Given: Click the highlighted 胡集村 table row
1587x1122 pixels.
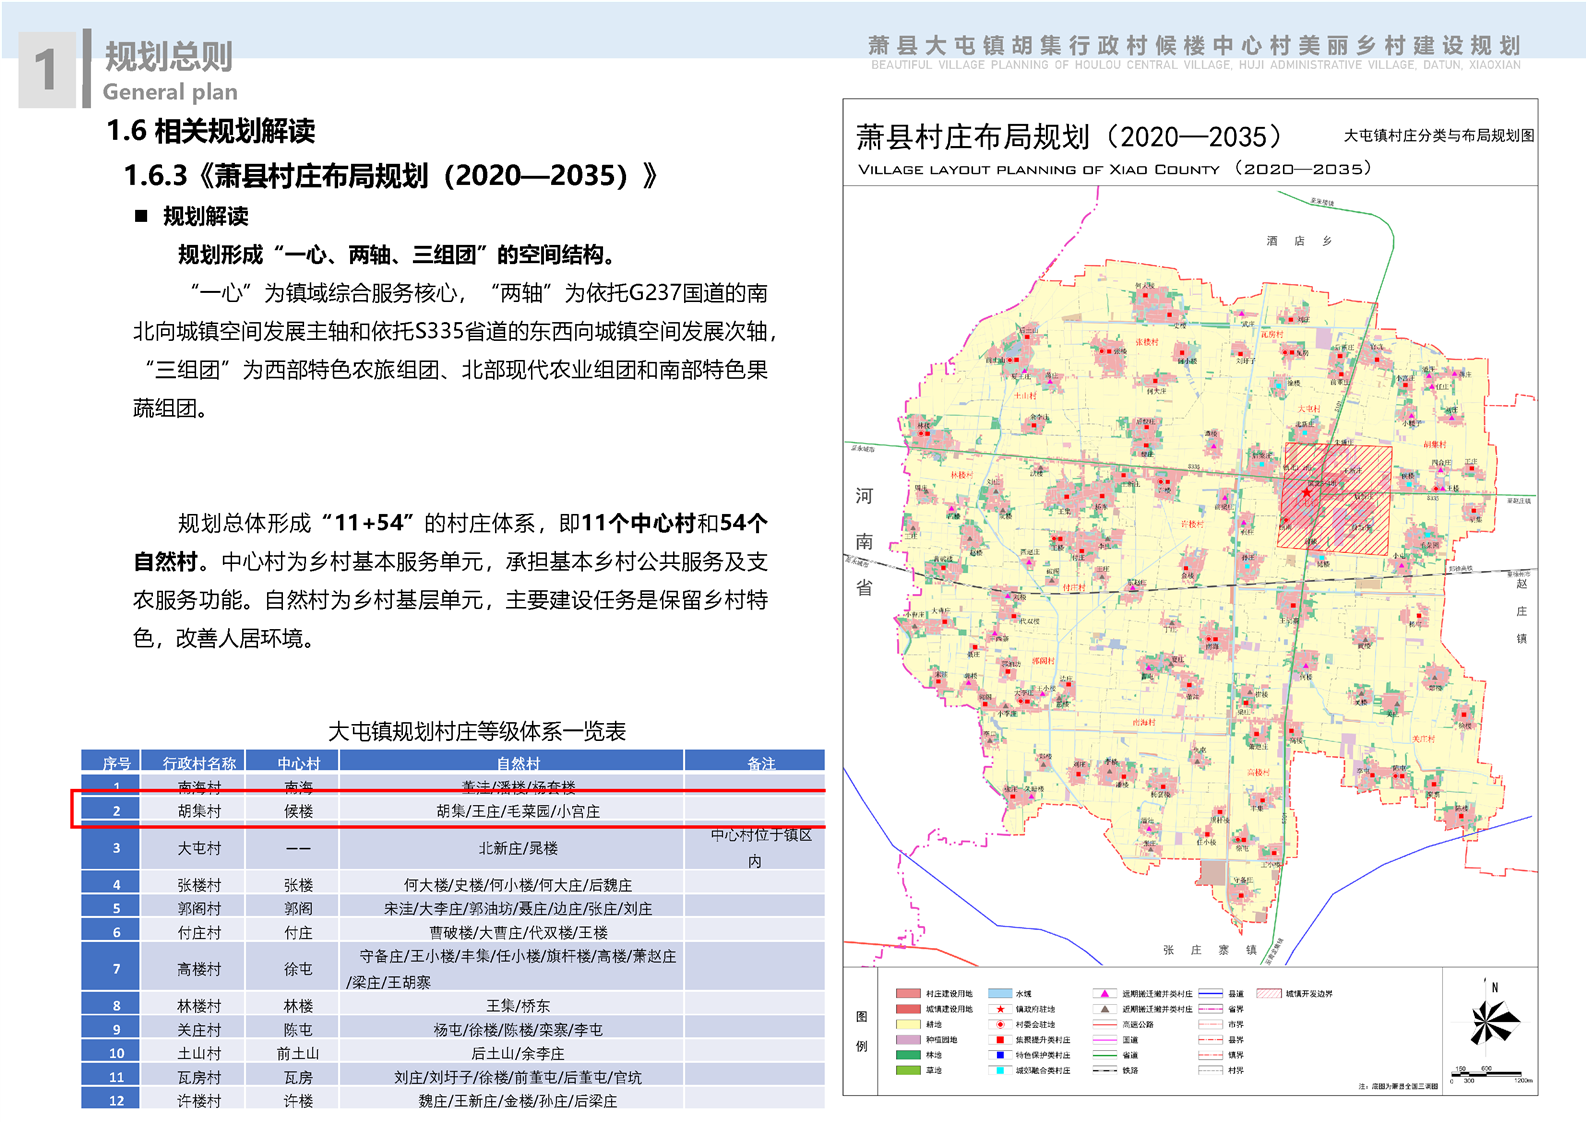Looking at the screenshot, I should pos(448,810).
